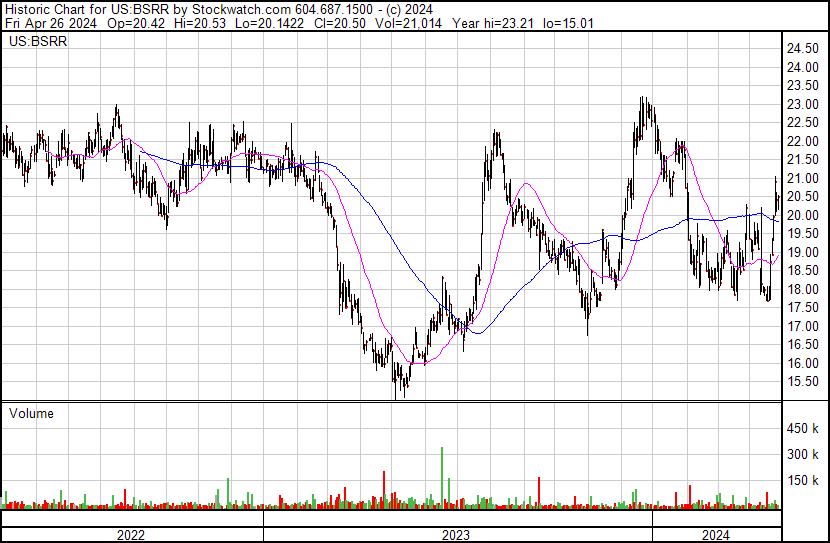Click the 19.50 price axis label
This screenshot has height=543, width=830.
(x=802, y=233)
